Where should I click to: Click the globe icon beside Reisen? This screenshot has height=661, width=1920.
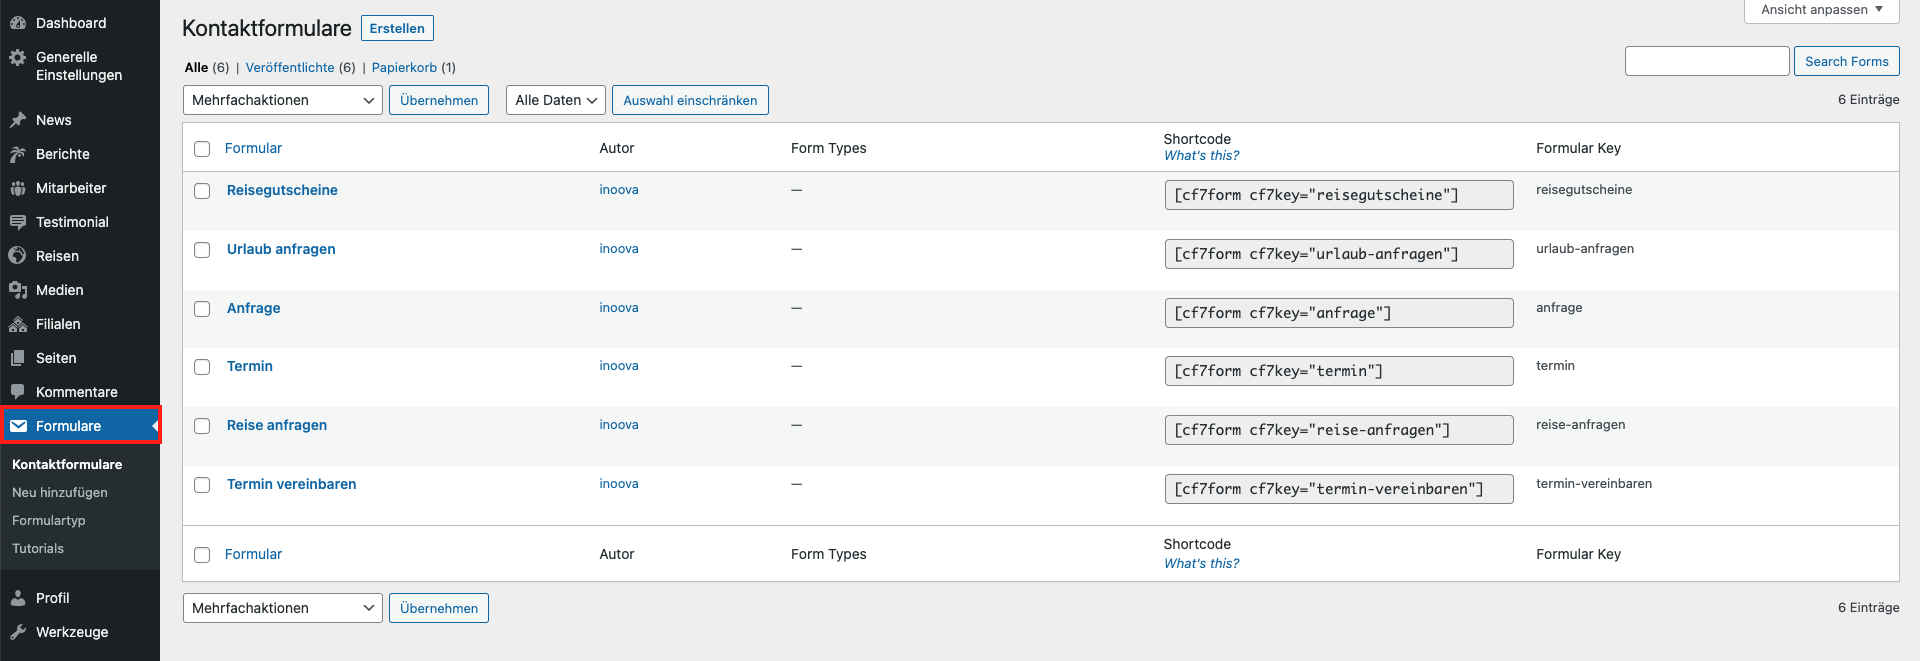(18, 256)
